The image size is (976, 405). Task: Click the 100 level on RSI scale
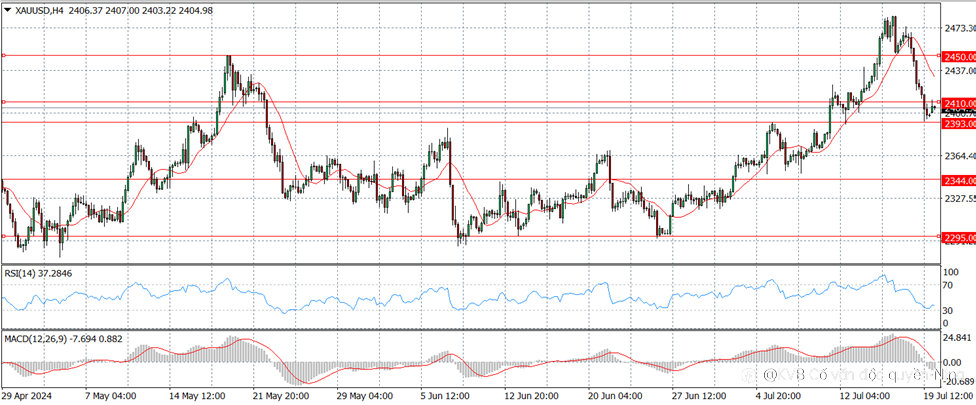coord(950,272)
